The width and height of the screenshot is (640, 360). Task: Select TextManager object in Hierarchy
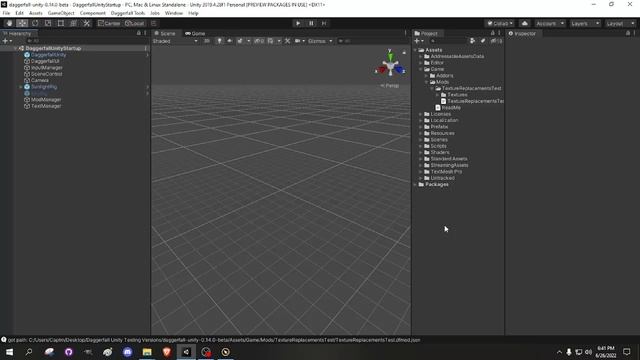[46, 106]
